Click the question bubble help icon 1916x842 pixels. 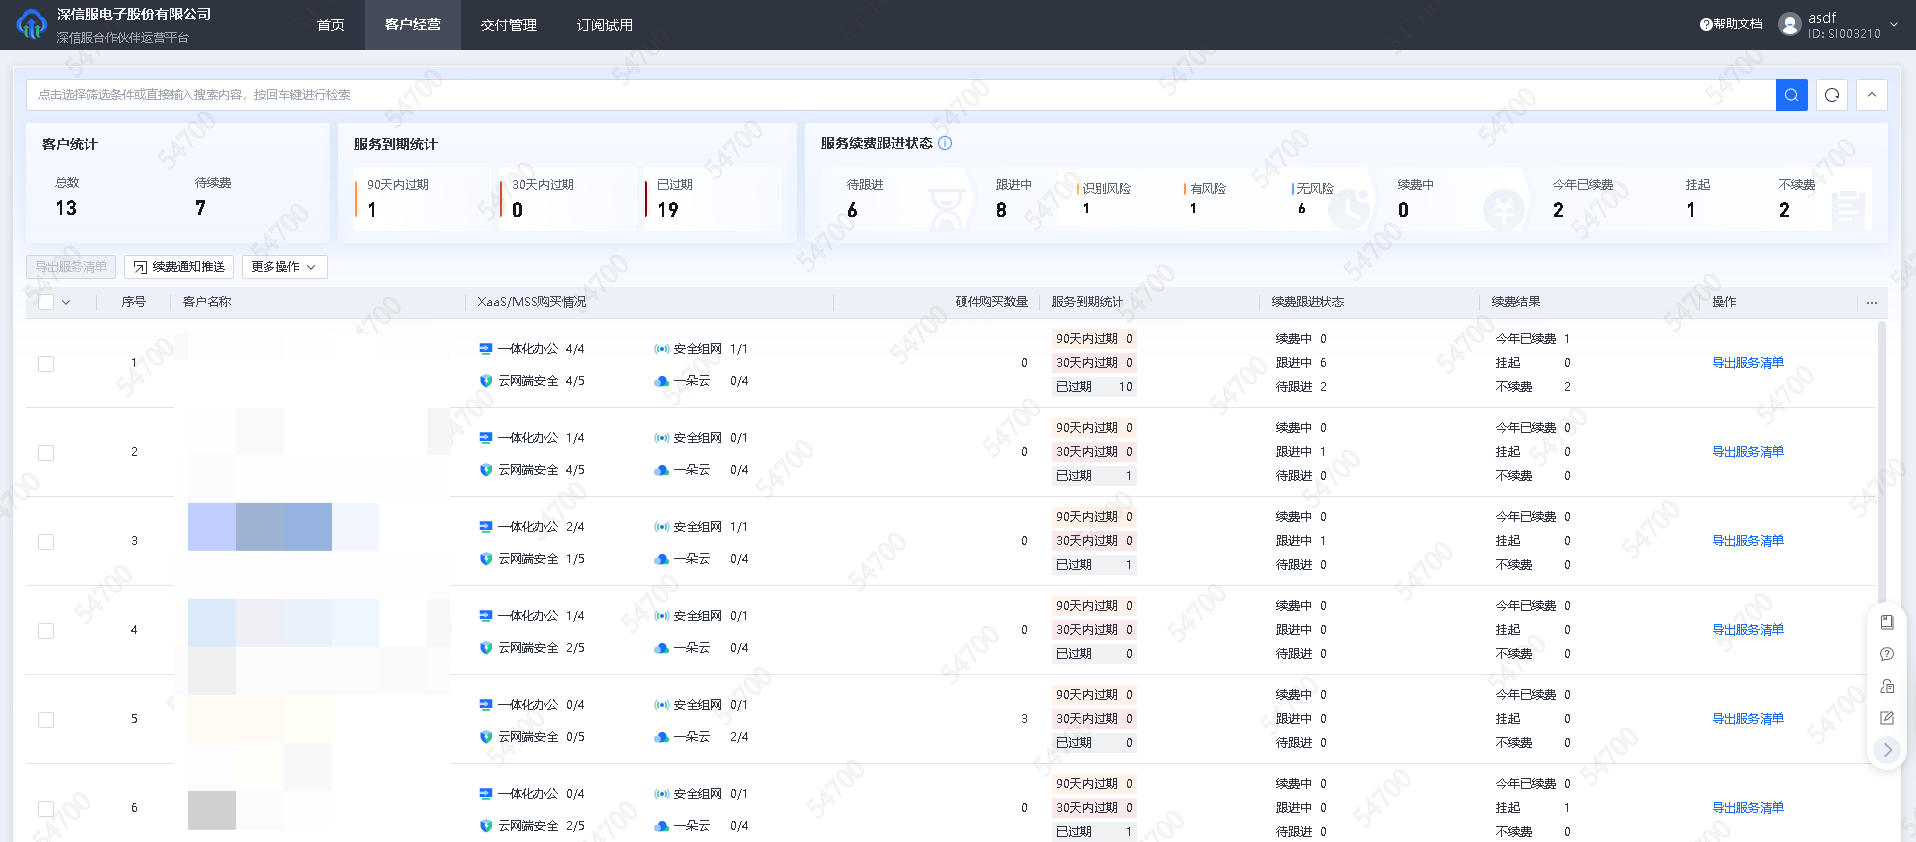click(1887, 654)
